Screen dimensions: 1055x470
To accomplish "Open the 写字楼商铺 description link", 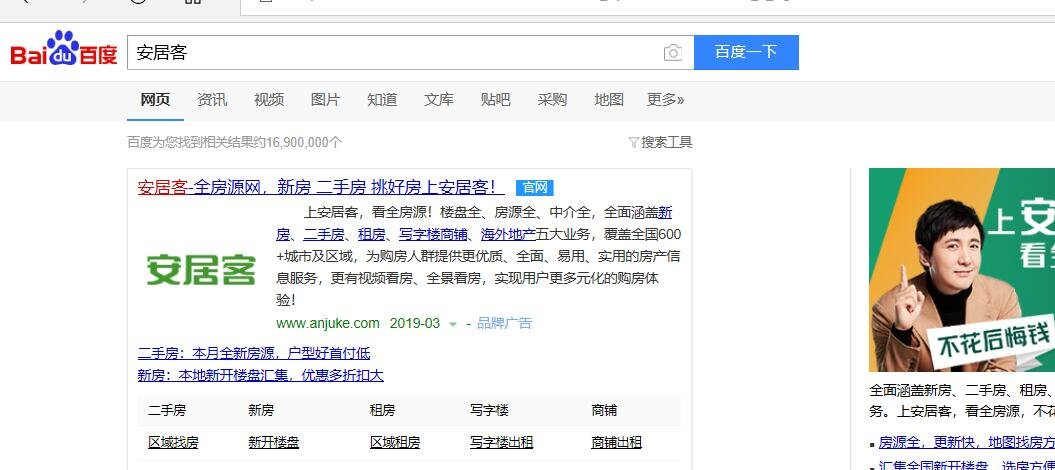I will (433, 235).
